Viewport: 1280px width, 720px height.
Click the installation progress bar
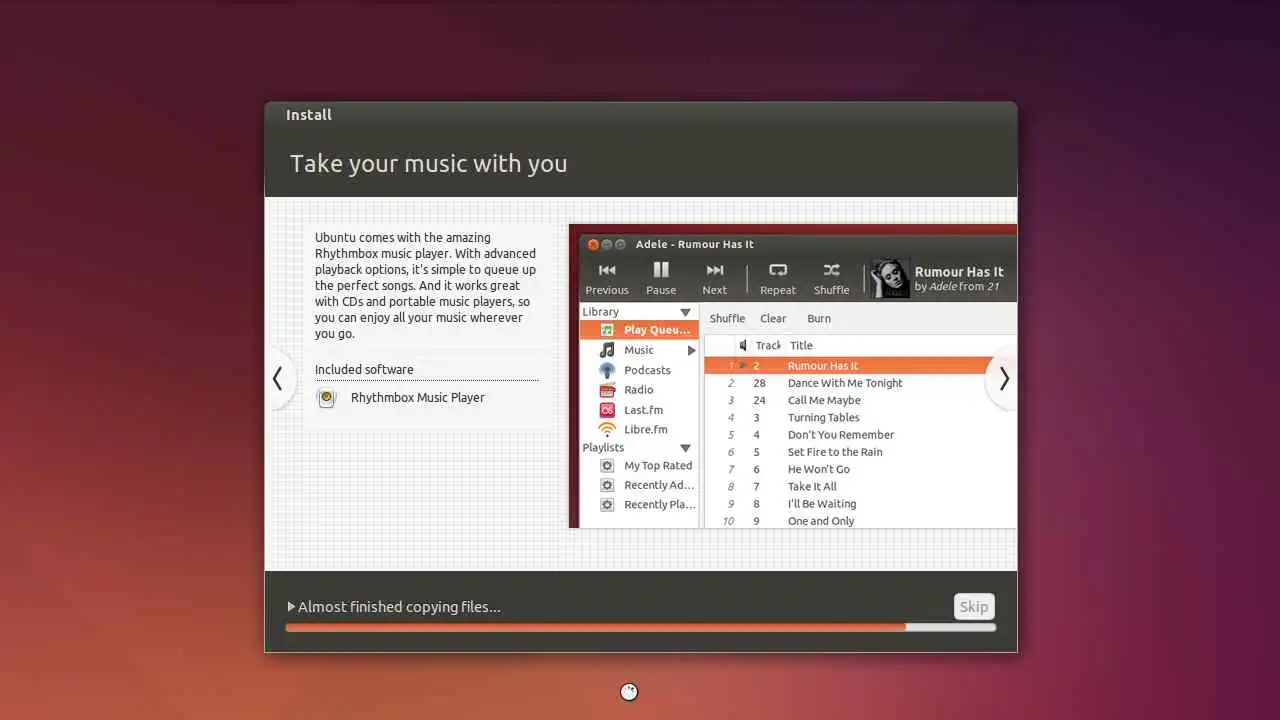pyautogui.click(x=640, y=627)
